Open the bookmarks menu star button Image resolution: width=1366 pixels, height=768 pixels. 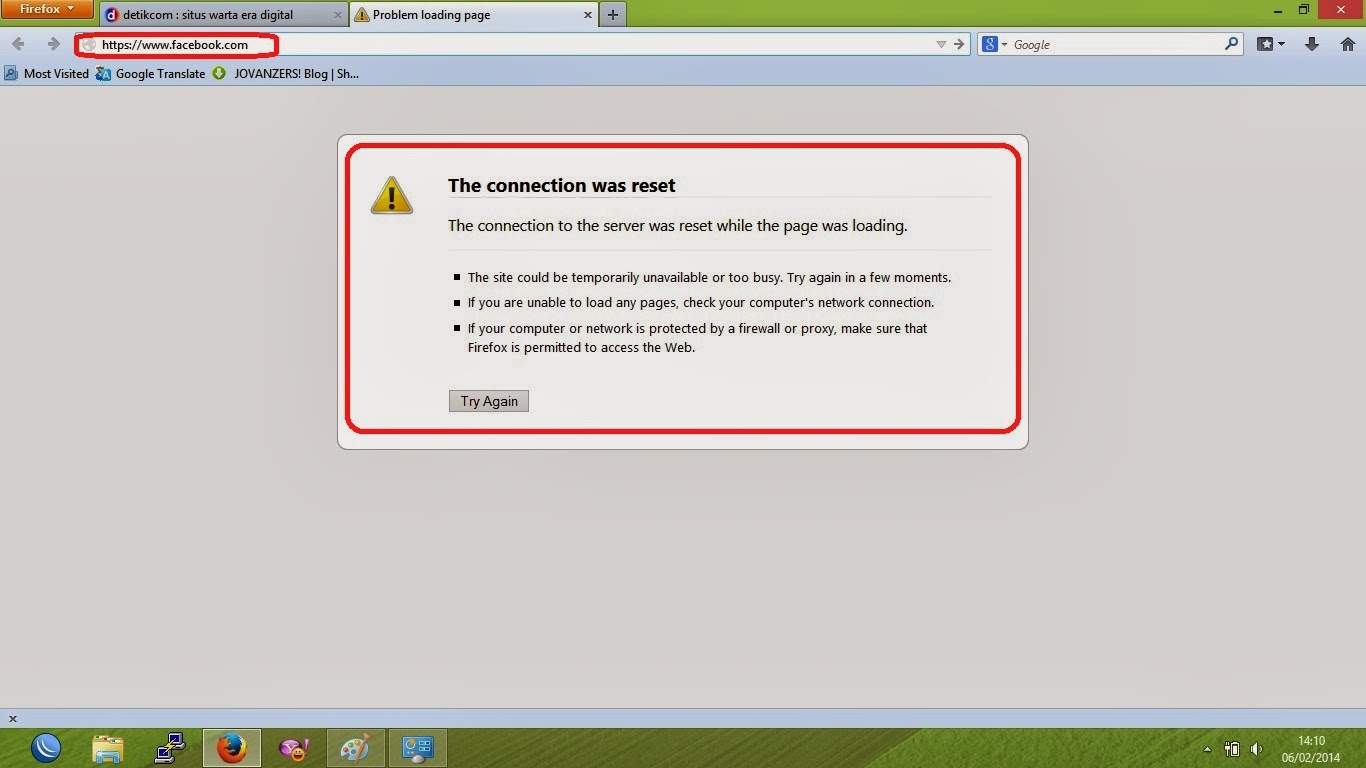pos(1265,44)
